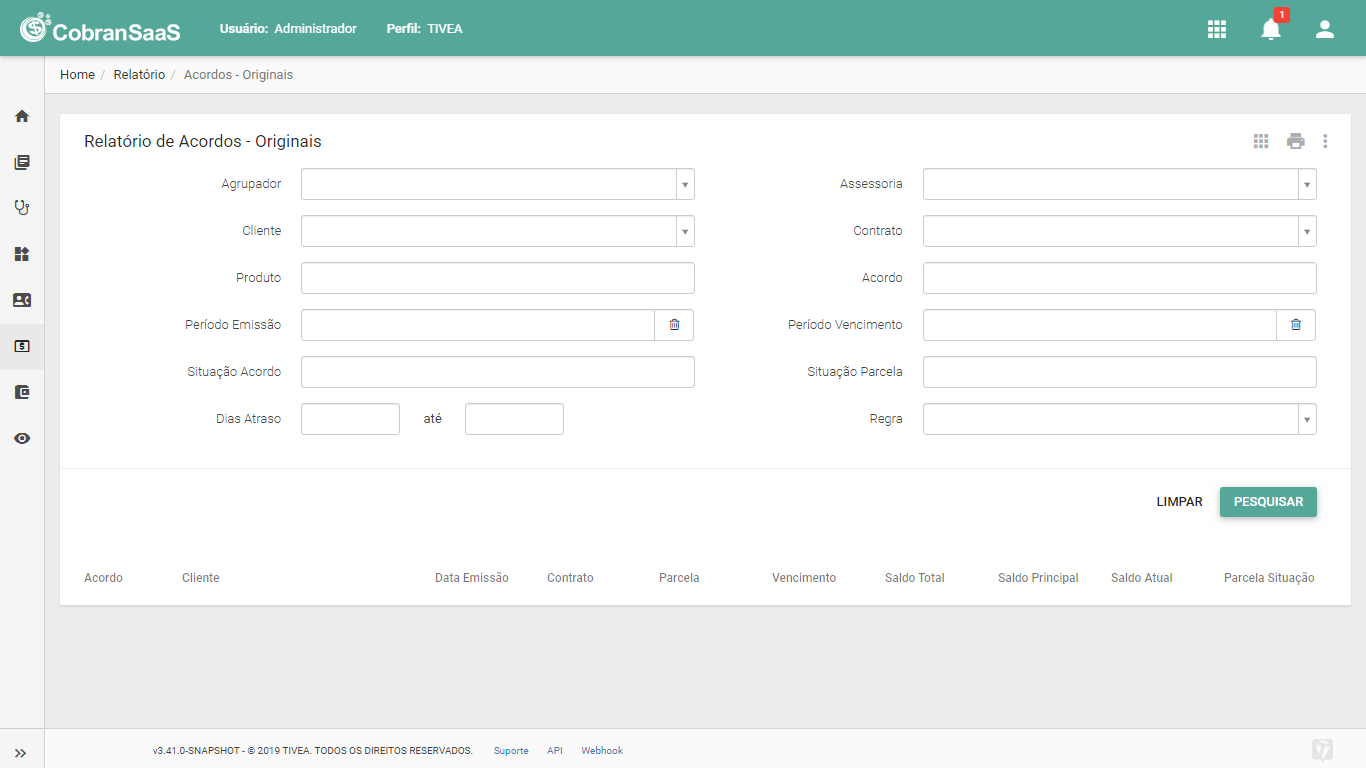Sort by Vencimento column header
This screenshot has width=1366, height=768.
(x=804, y=578)
